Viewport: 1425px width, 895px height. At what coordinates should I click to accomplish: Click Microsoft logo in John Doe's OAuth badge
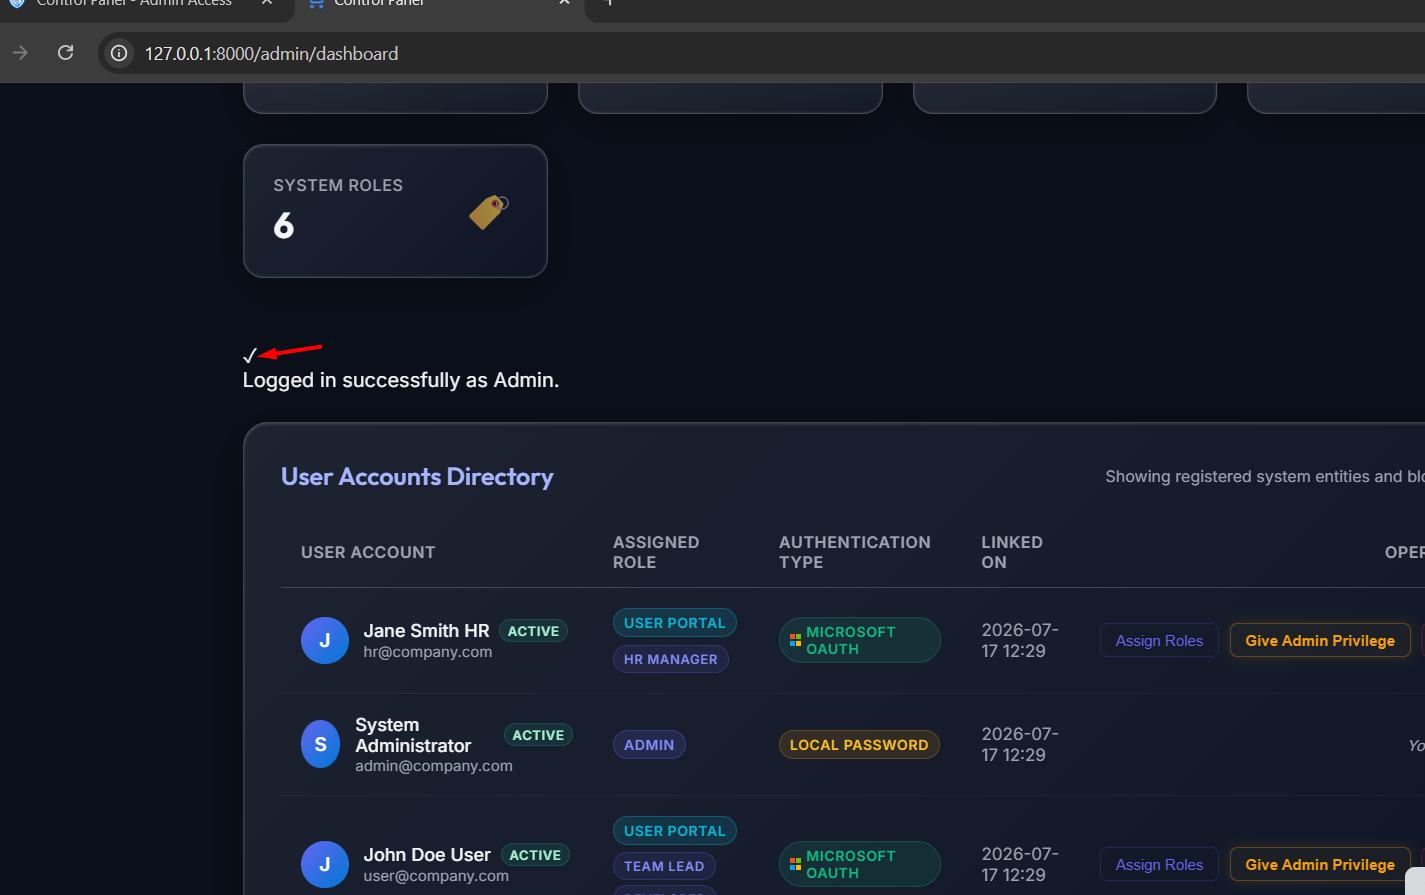coord(796,864)
